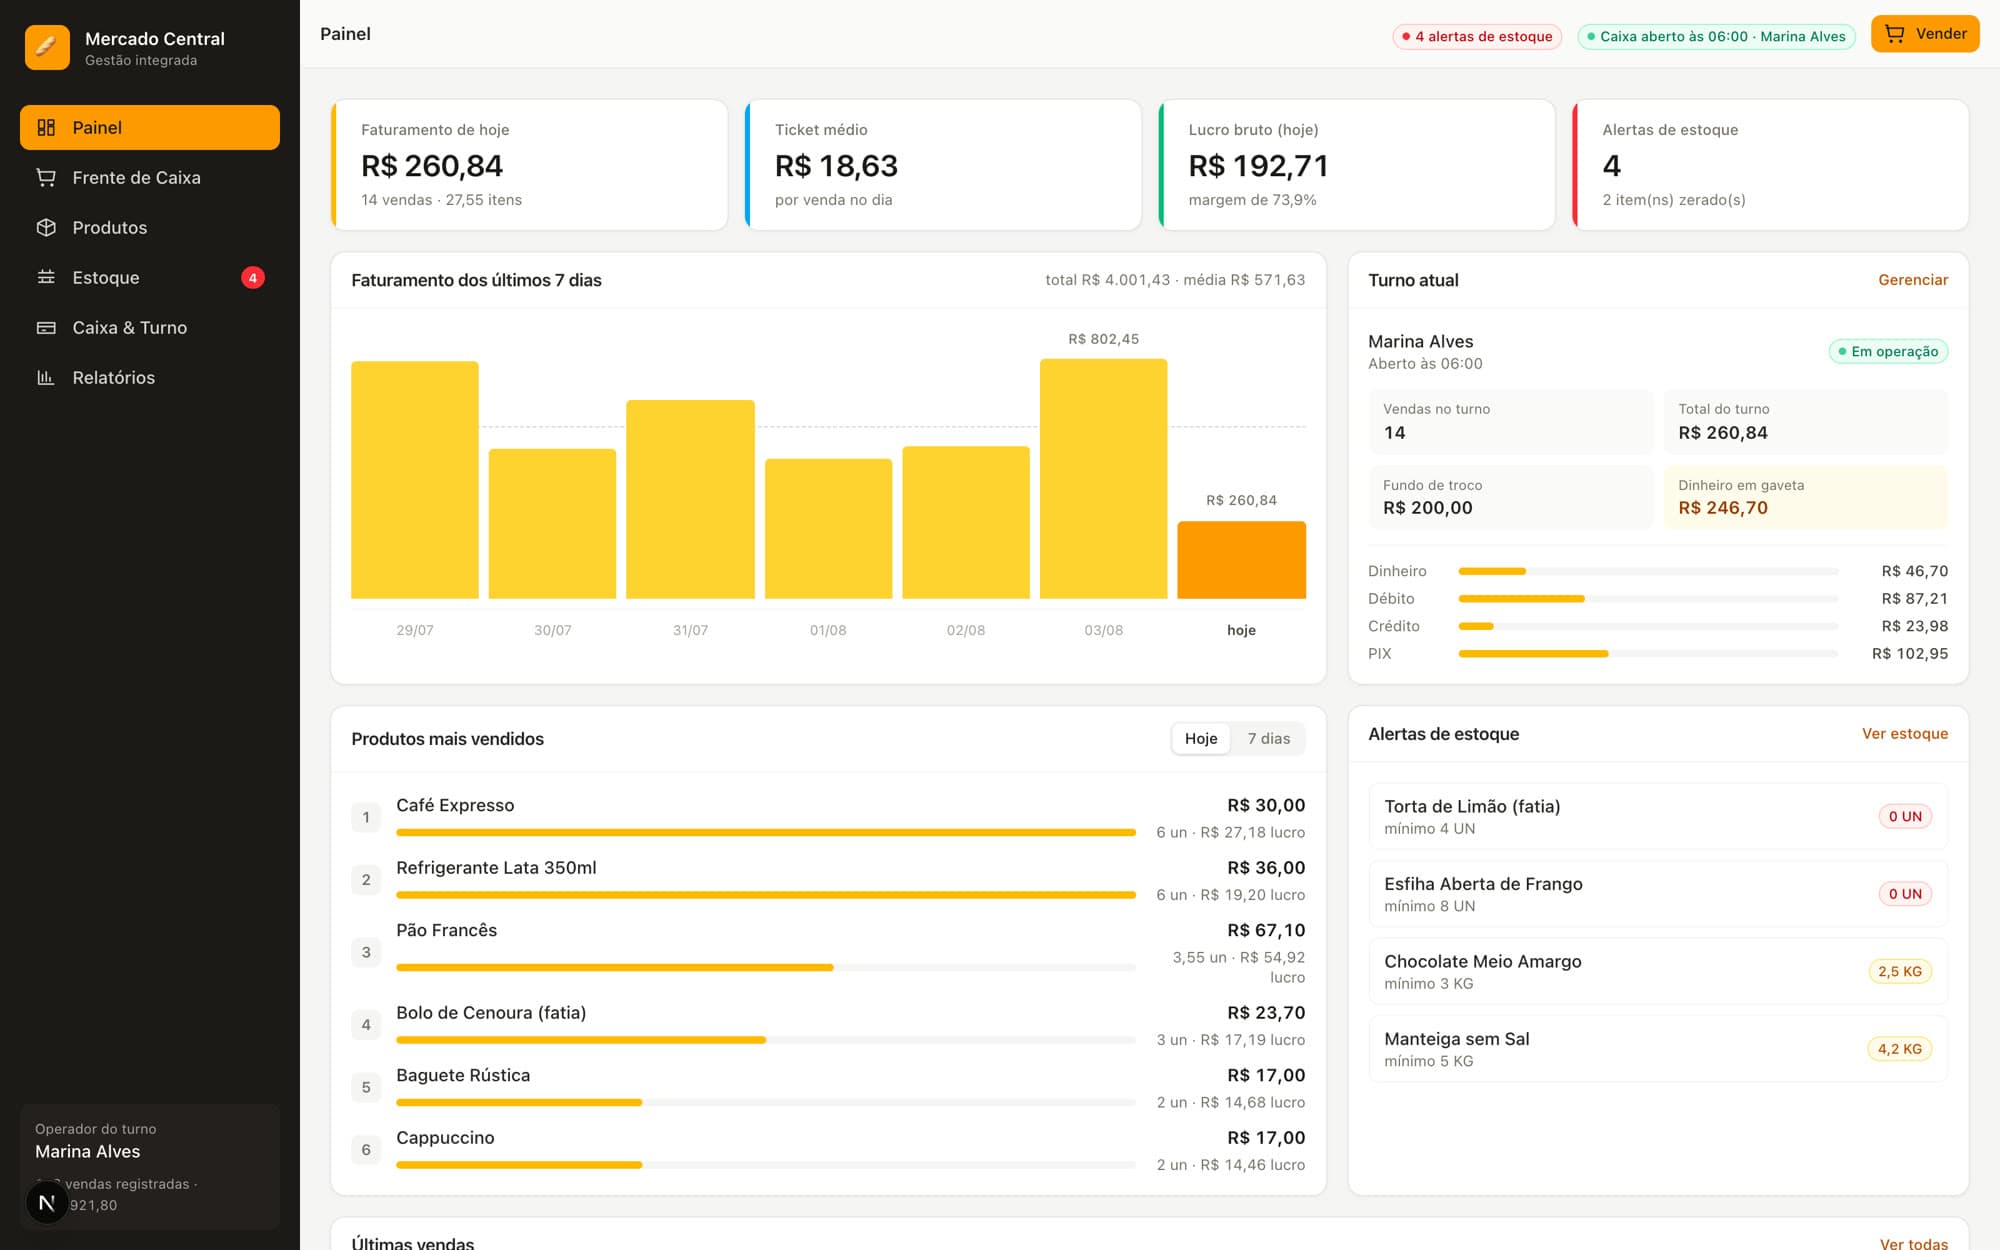The height and width of the screenshot is (1250, 2000).
Task: Open the Manteiga sem Sal alert
Action: pyautogui.click(x=1658, y=1049)
